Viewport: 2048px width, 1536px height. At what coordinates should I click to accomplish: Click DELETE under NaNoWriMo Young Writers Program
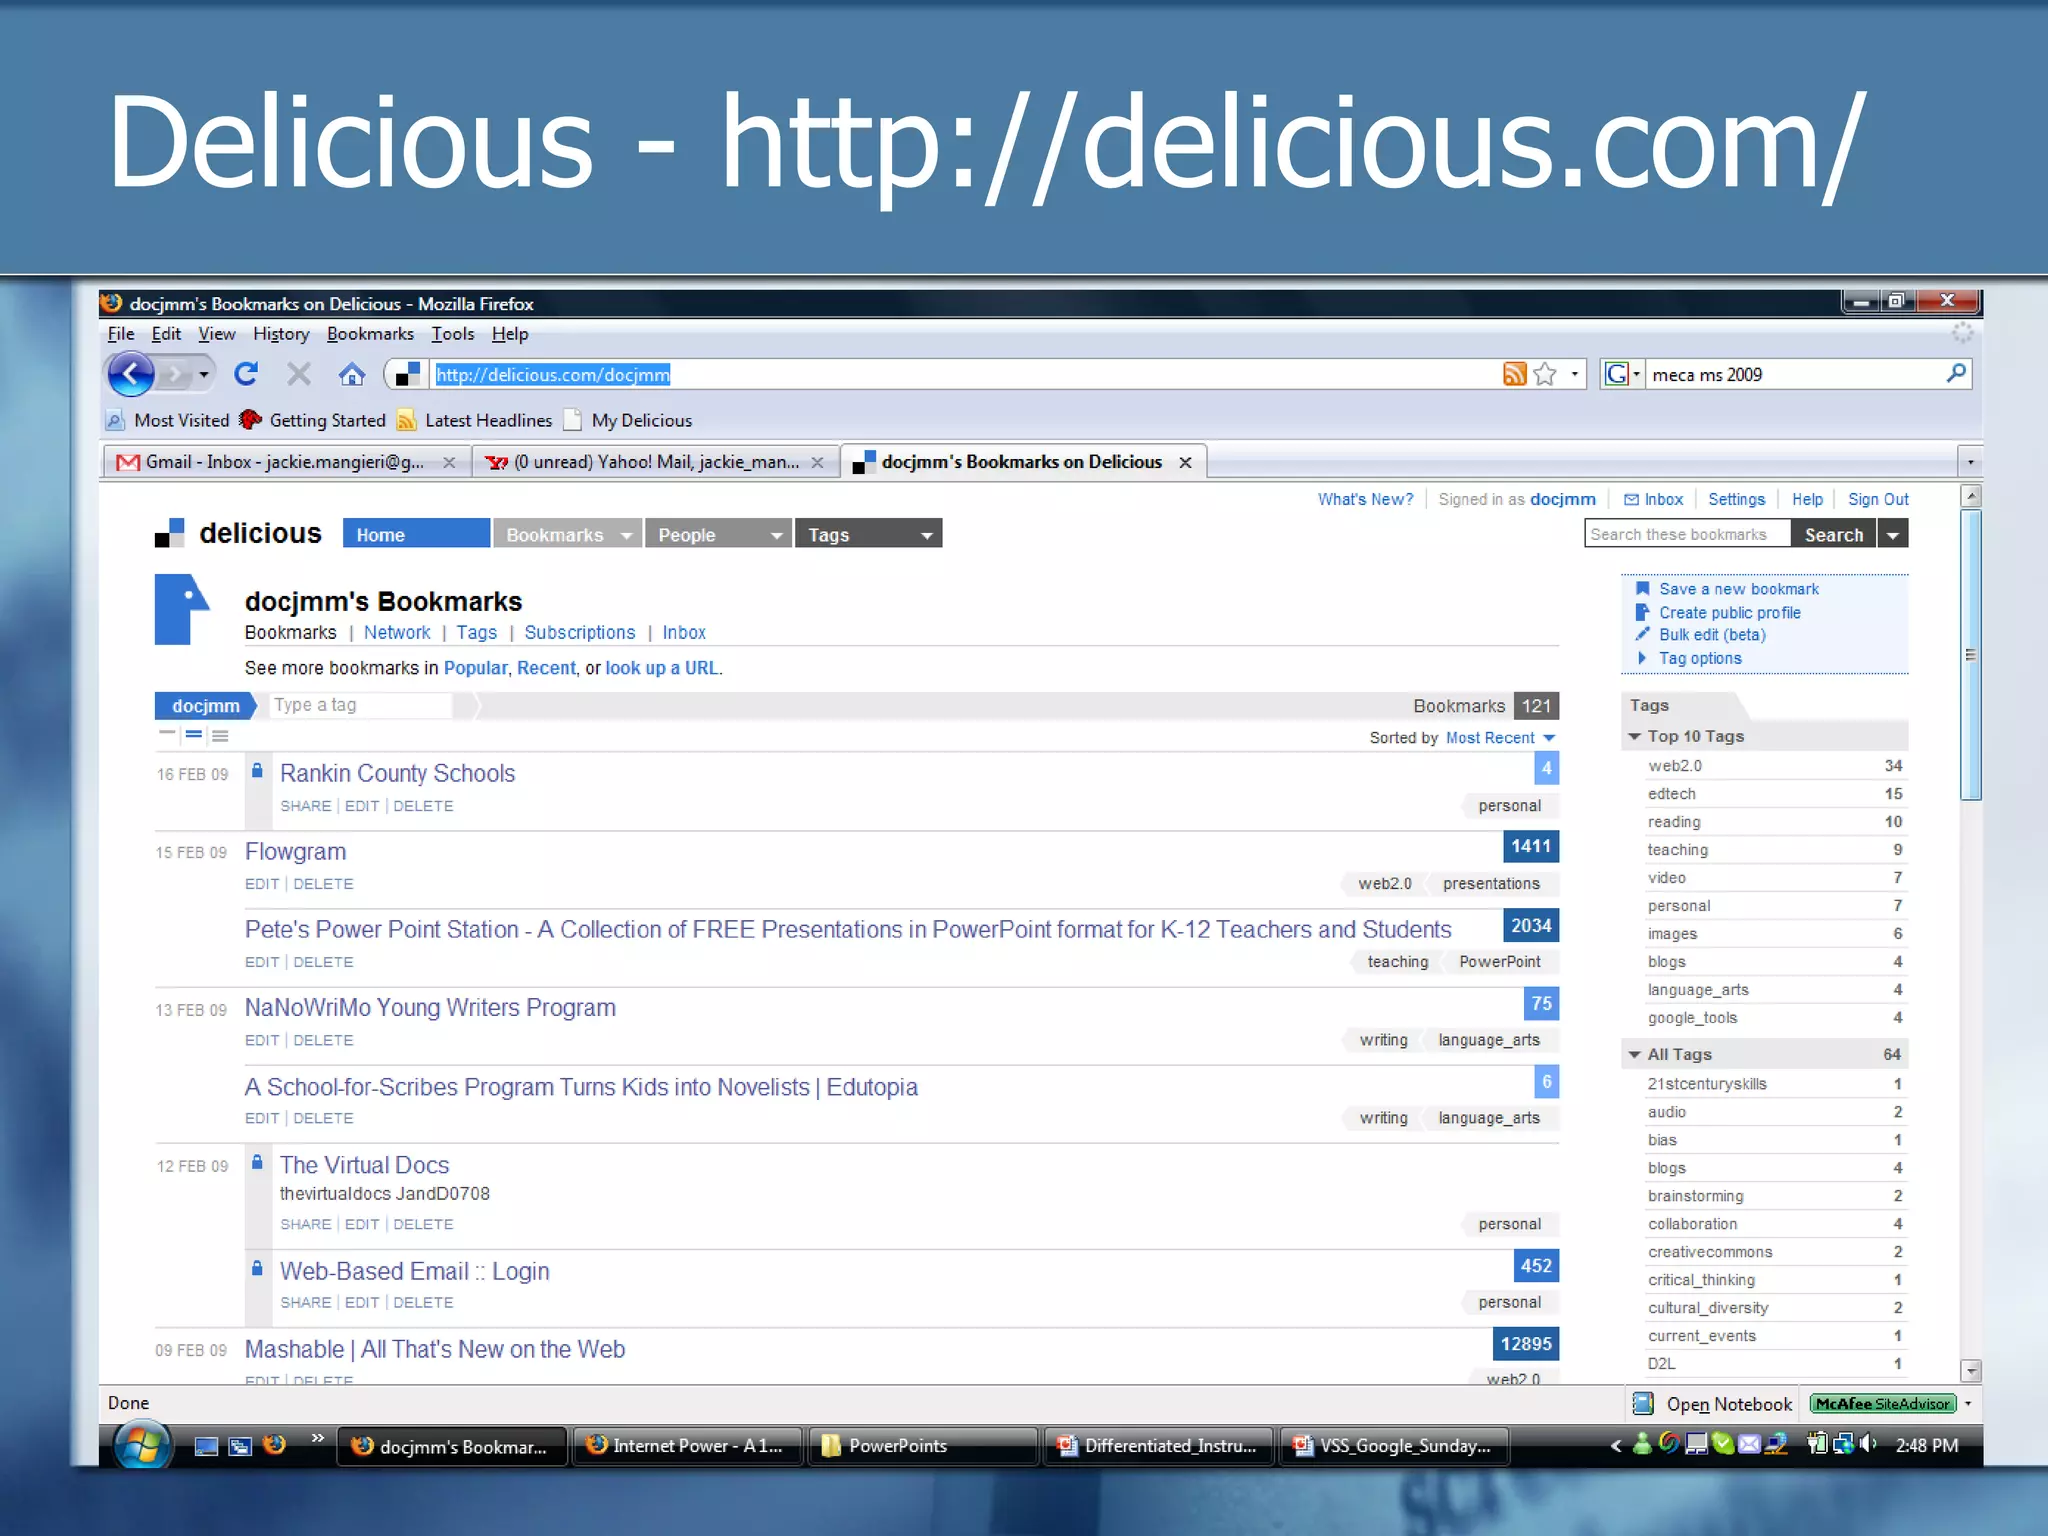[323, 1040]
